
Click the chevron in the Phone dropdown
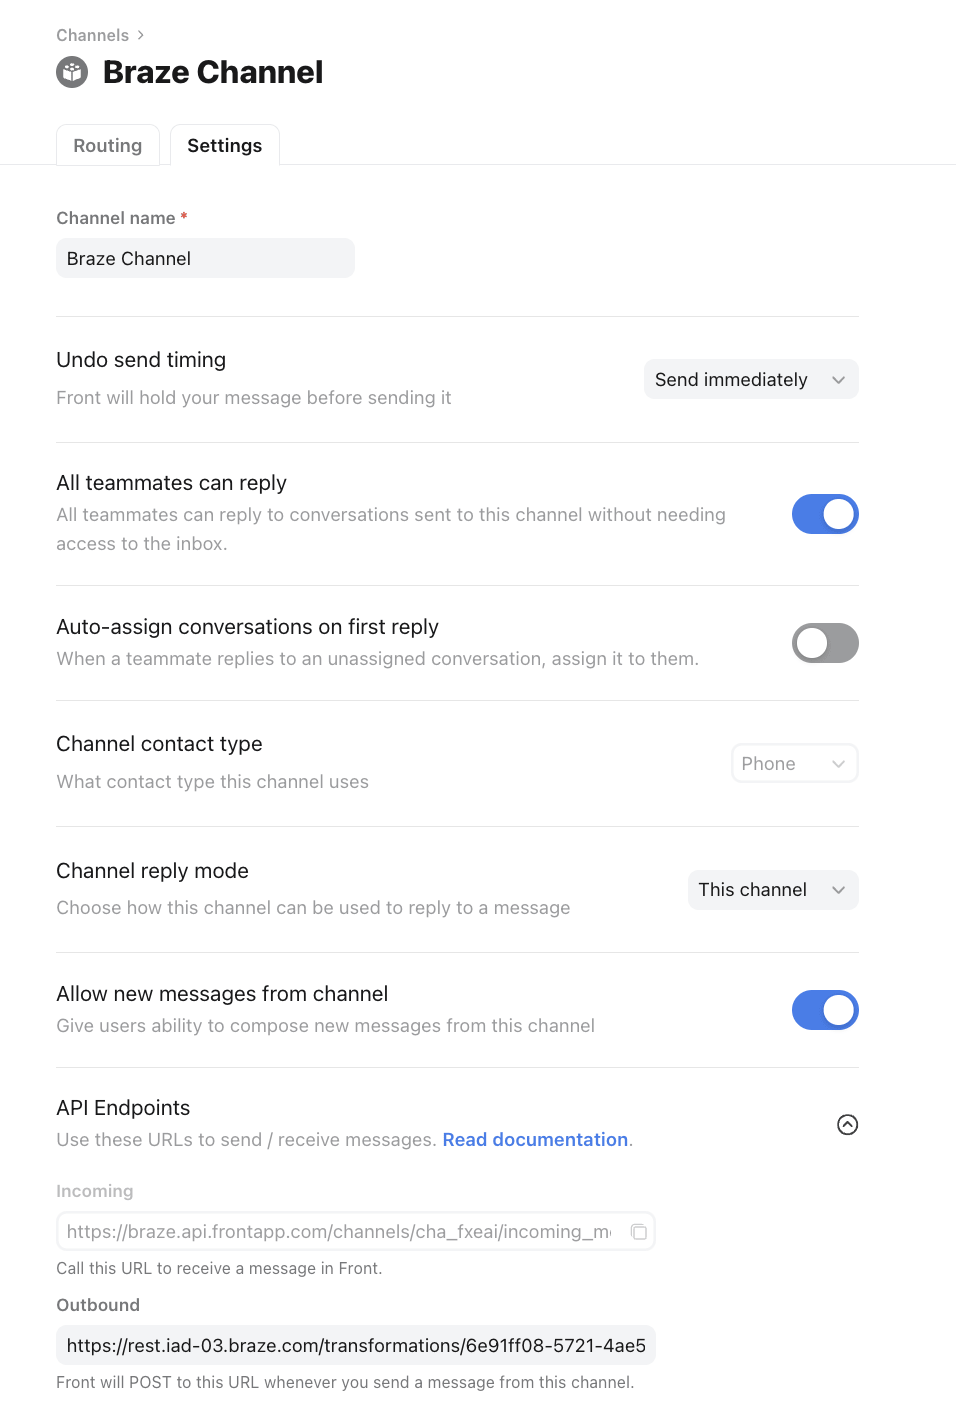tap(838, 764)
